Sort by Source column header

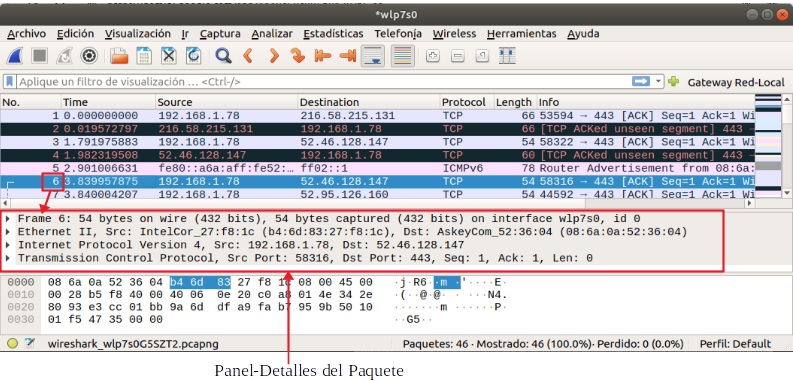click(x=227, y=102)
